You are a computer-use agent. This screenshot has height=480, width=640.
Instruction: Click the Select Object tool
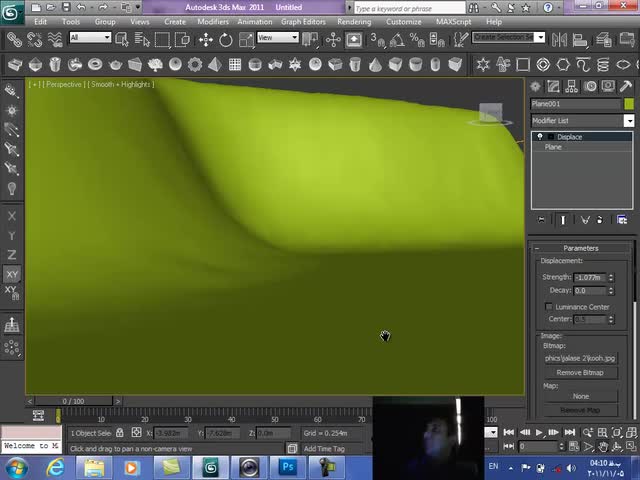pos(122,40)
